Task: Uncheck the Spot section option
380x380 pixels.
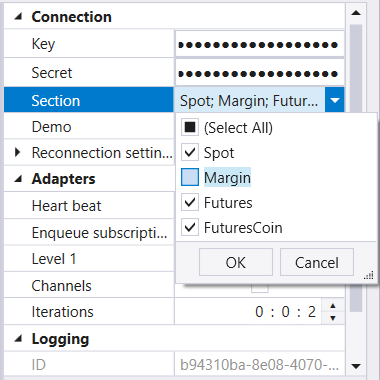Action: [x=190, y=152]
